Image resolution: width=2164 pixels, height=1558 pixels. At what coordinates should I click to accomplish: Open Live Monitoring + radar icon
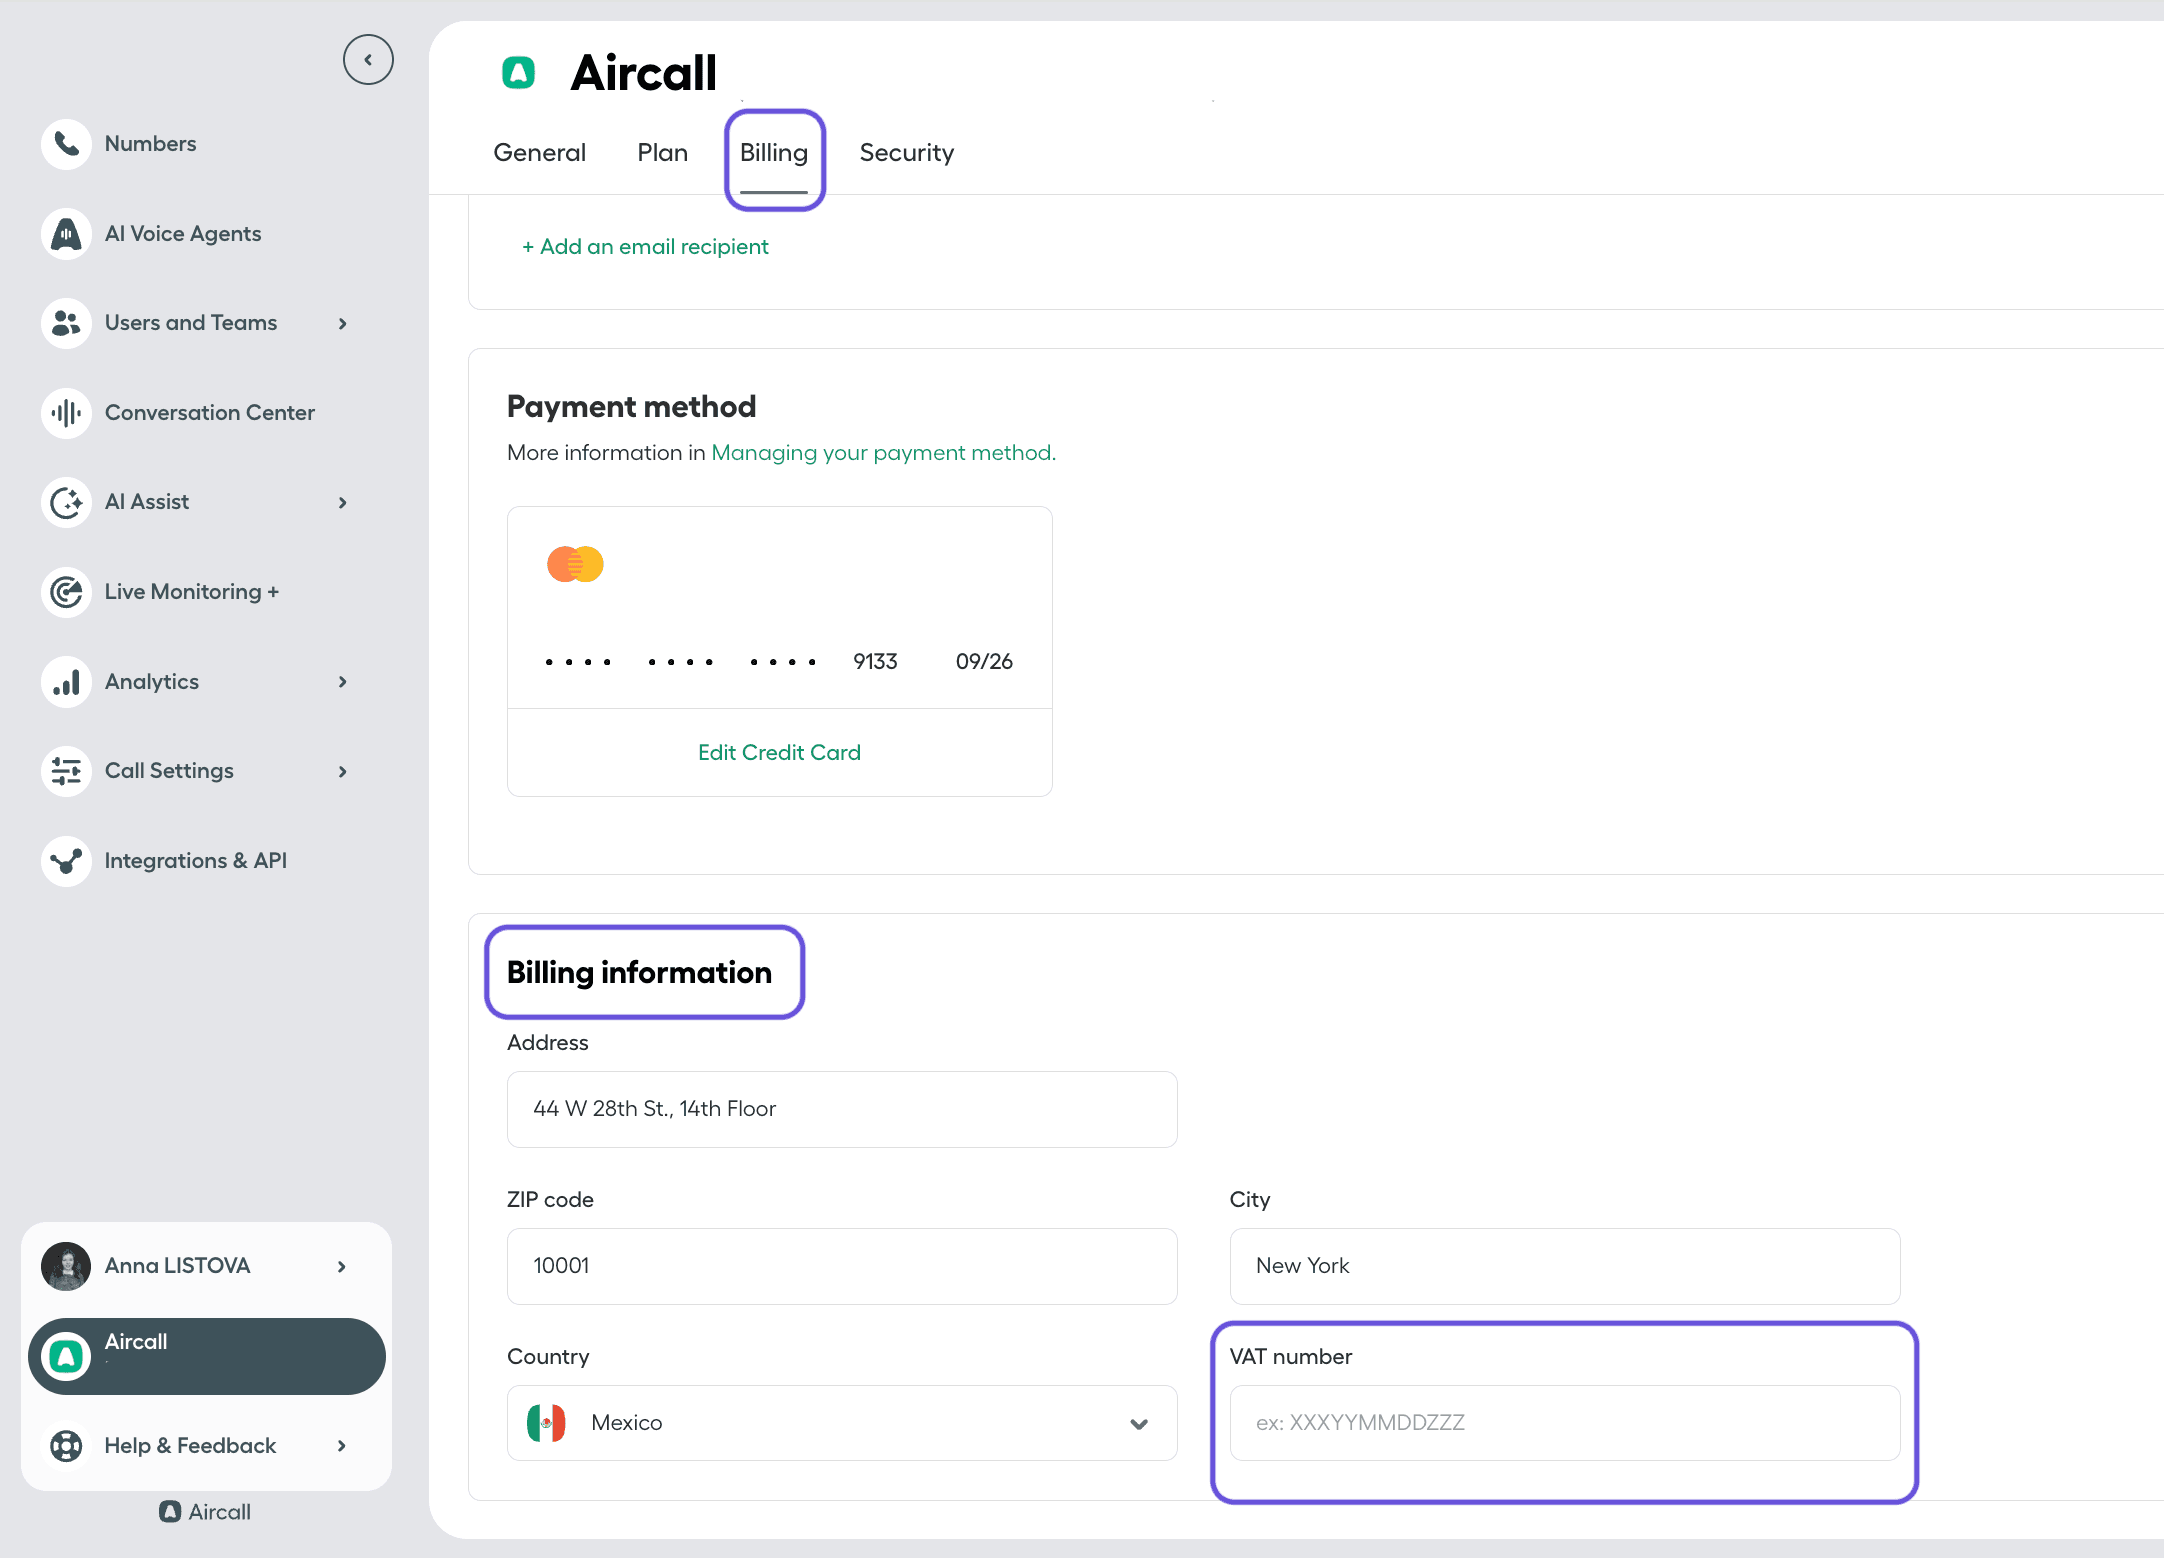66,592
